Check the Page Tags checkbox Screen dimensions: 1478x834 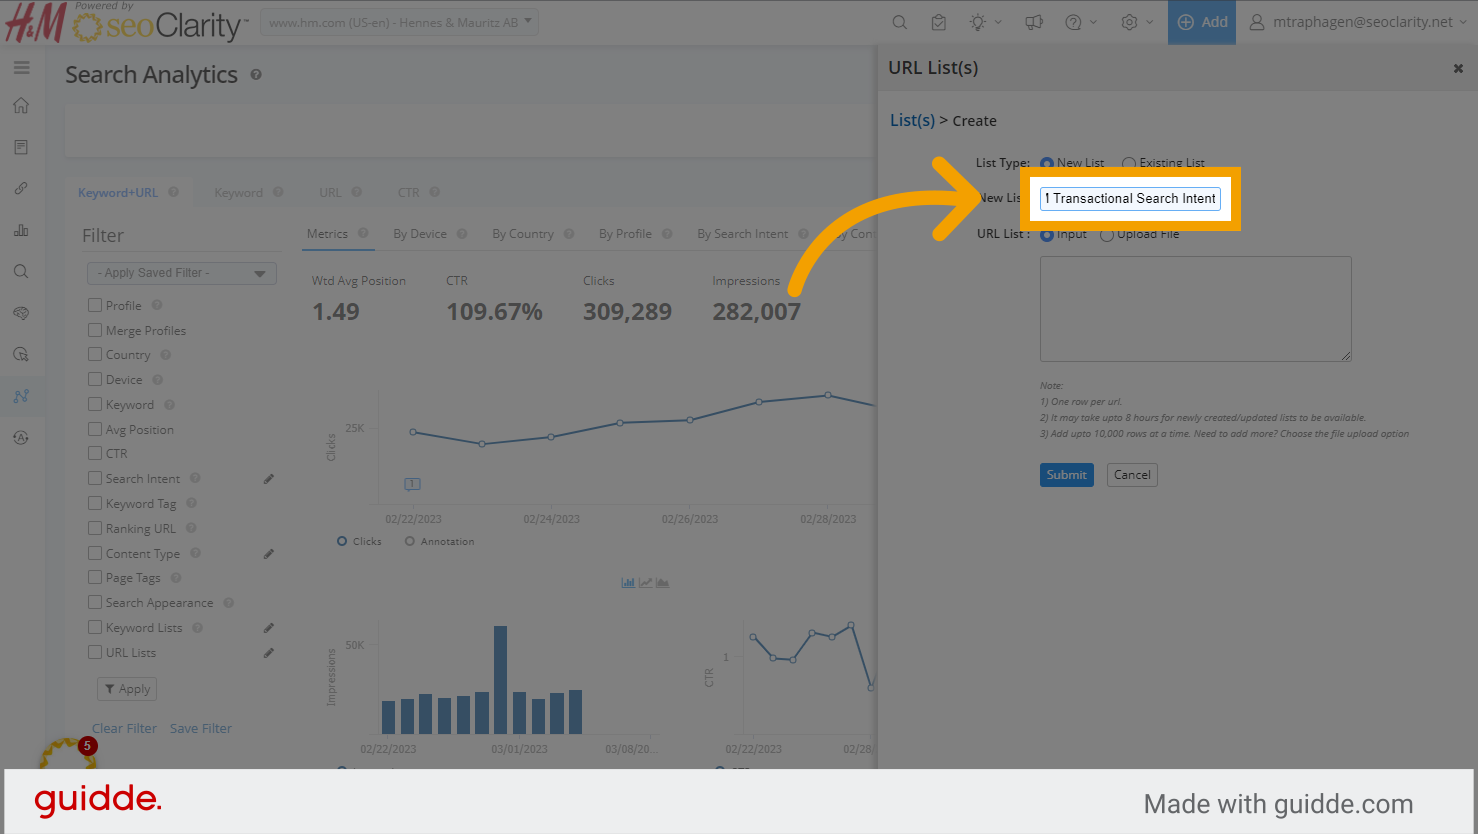pos(95,577)
